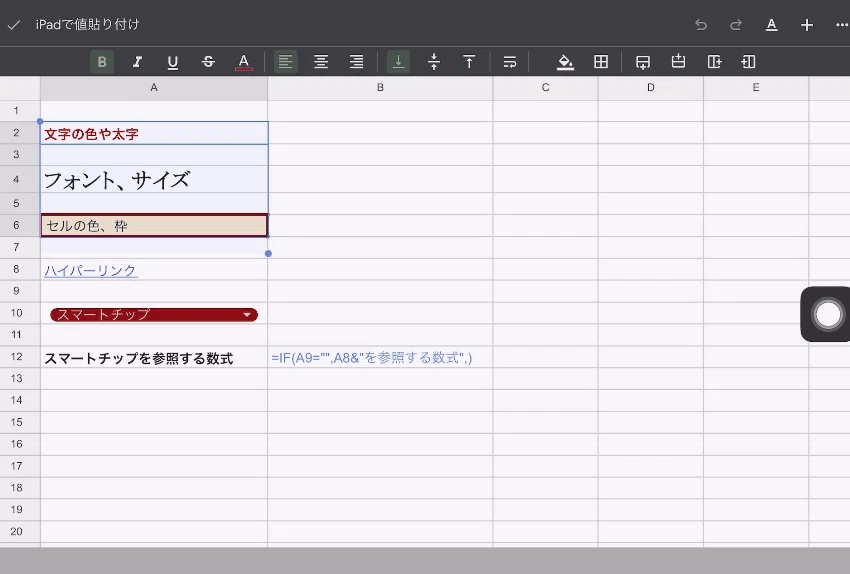Select cell with フォント、サイズ
This screenshot has width=850, height=574.
154,179
